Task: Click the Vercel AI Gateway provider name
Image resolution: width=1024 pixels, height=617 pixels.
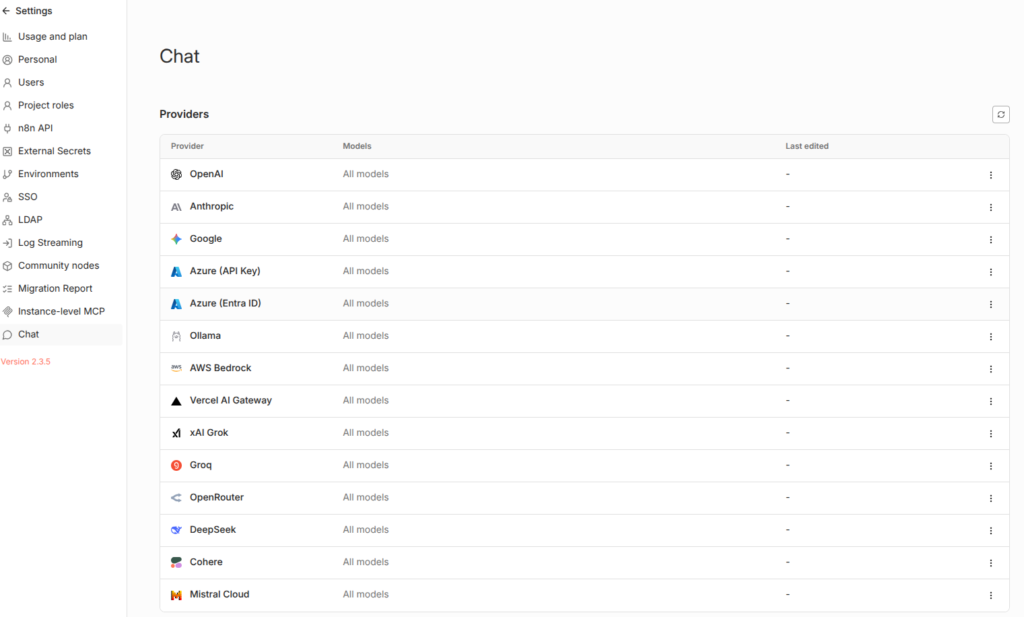Action: point(230,400)
